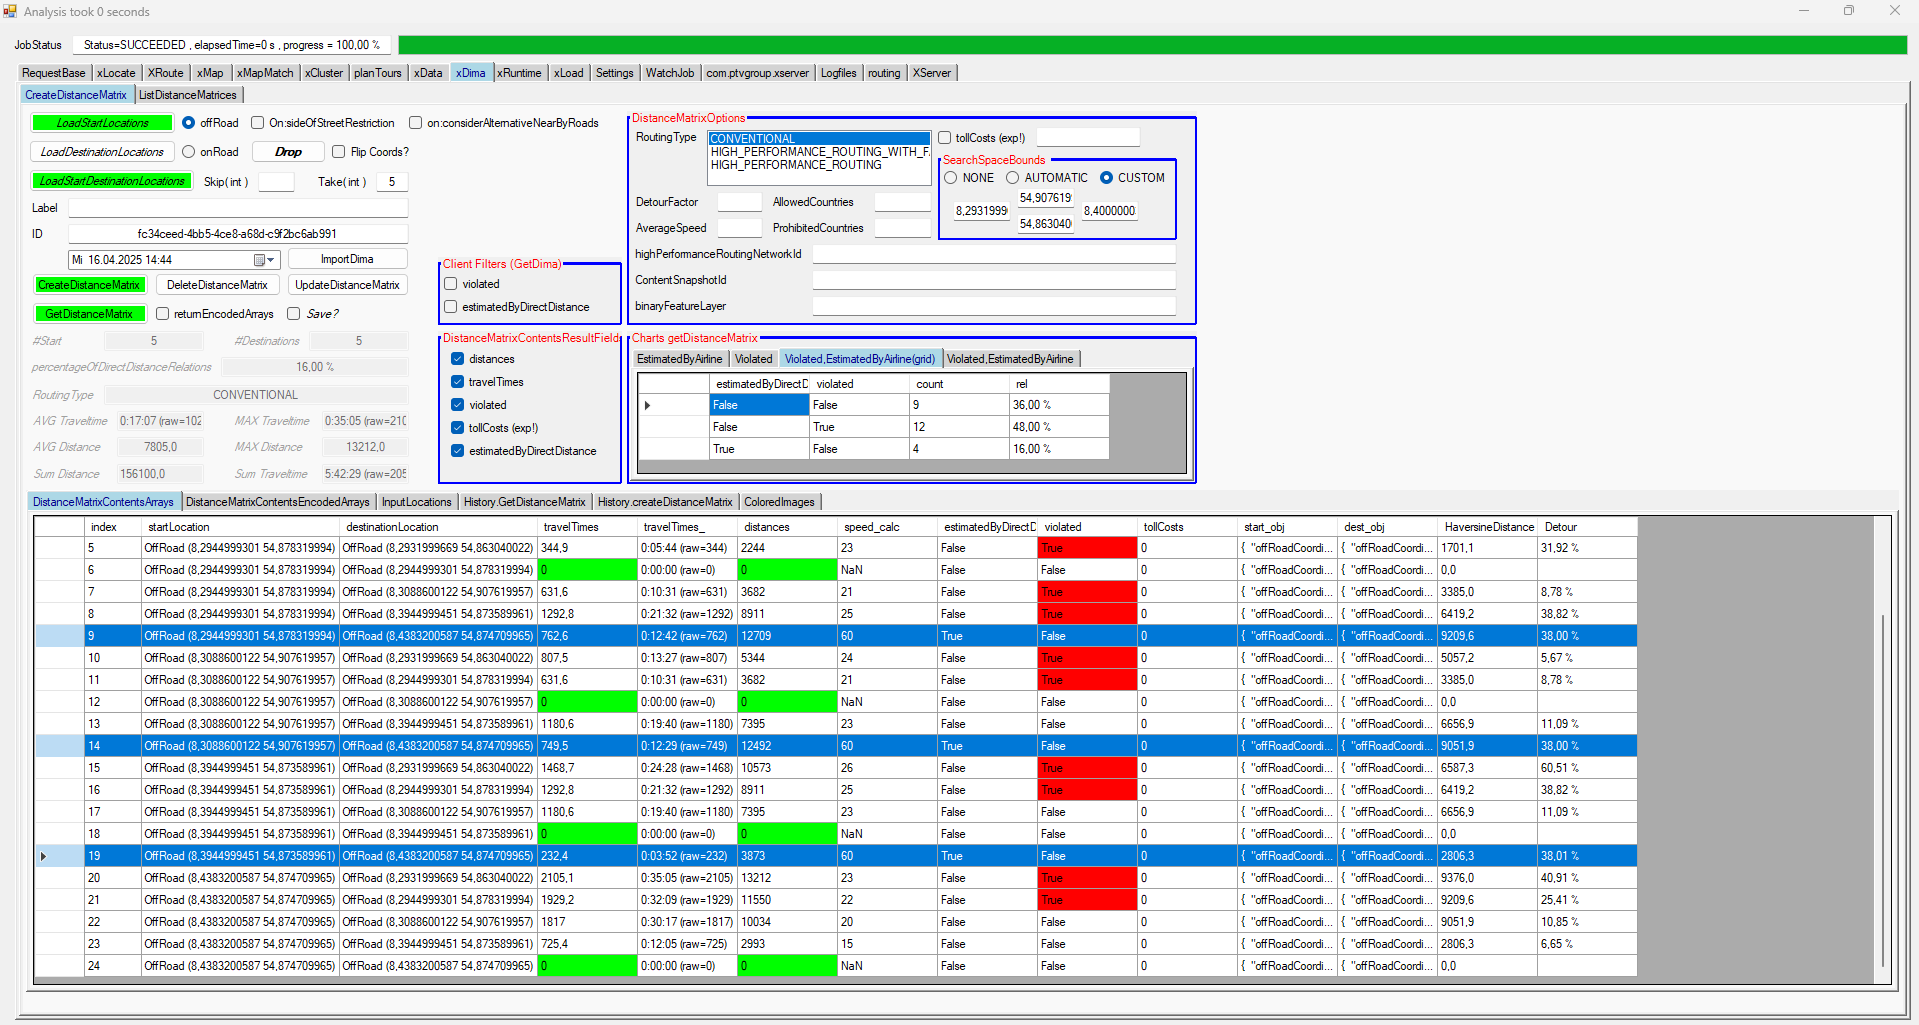Enable the Flip Coords? checkbox
1919x1025 pixels.
[x=339, y=152]
